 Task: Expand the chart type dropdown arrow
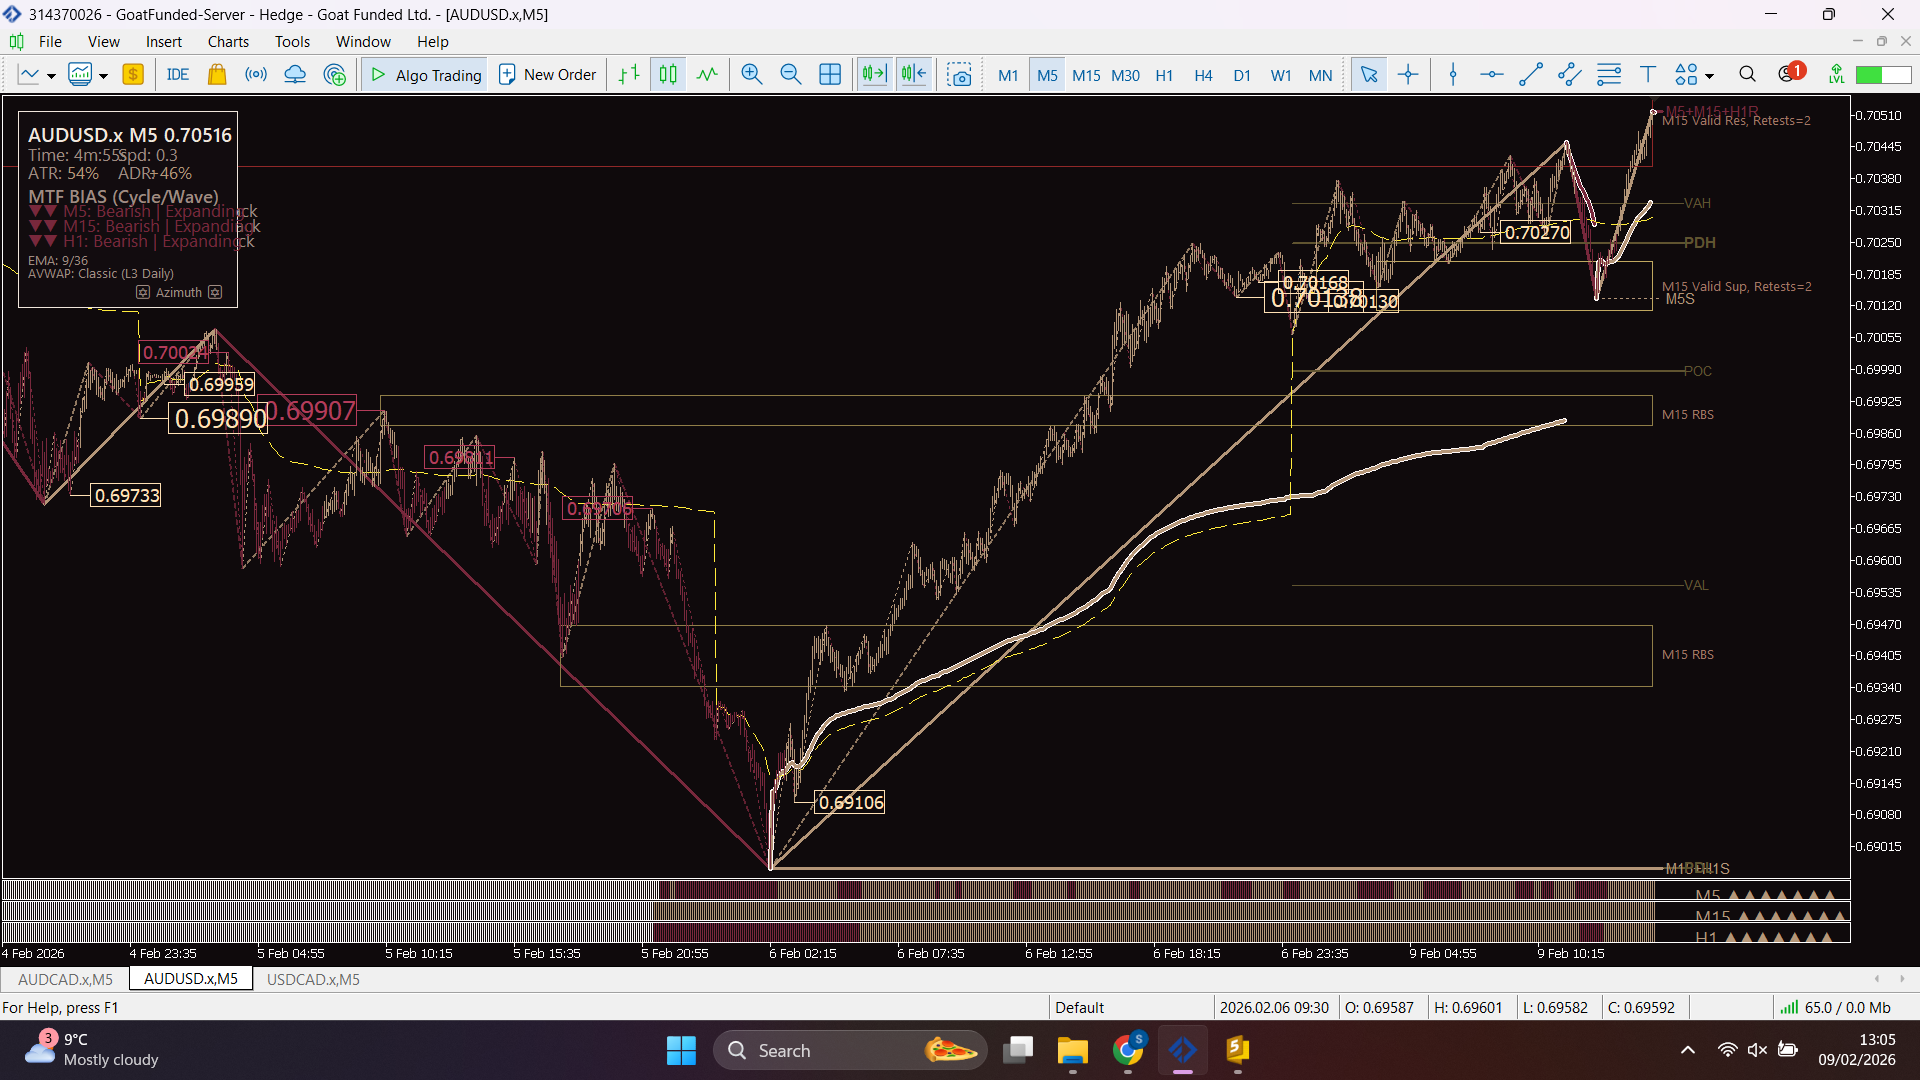[x=51, y=76]
